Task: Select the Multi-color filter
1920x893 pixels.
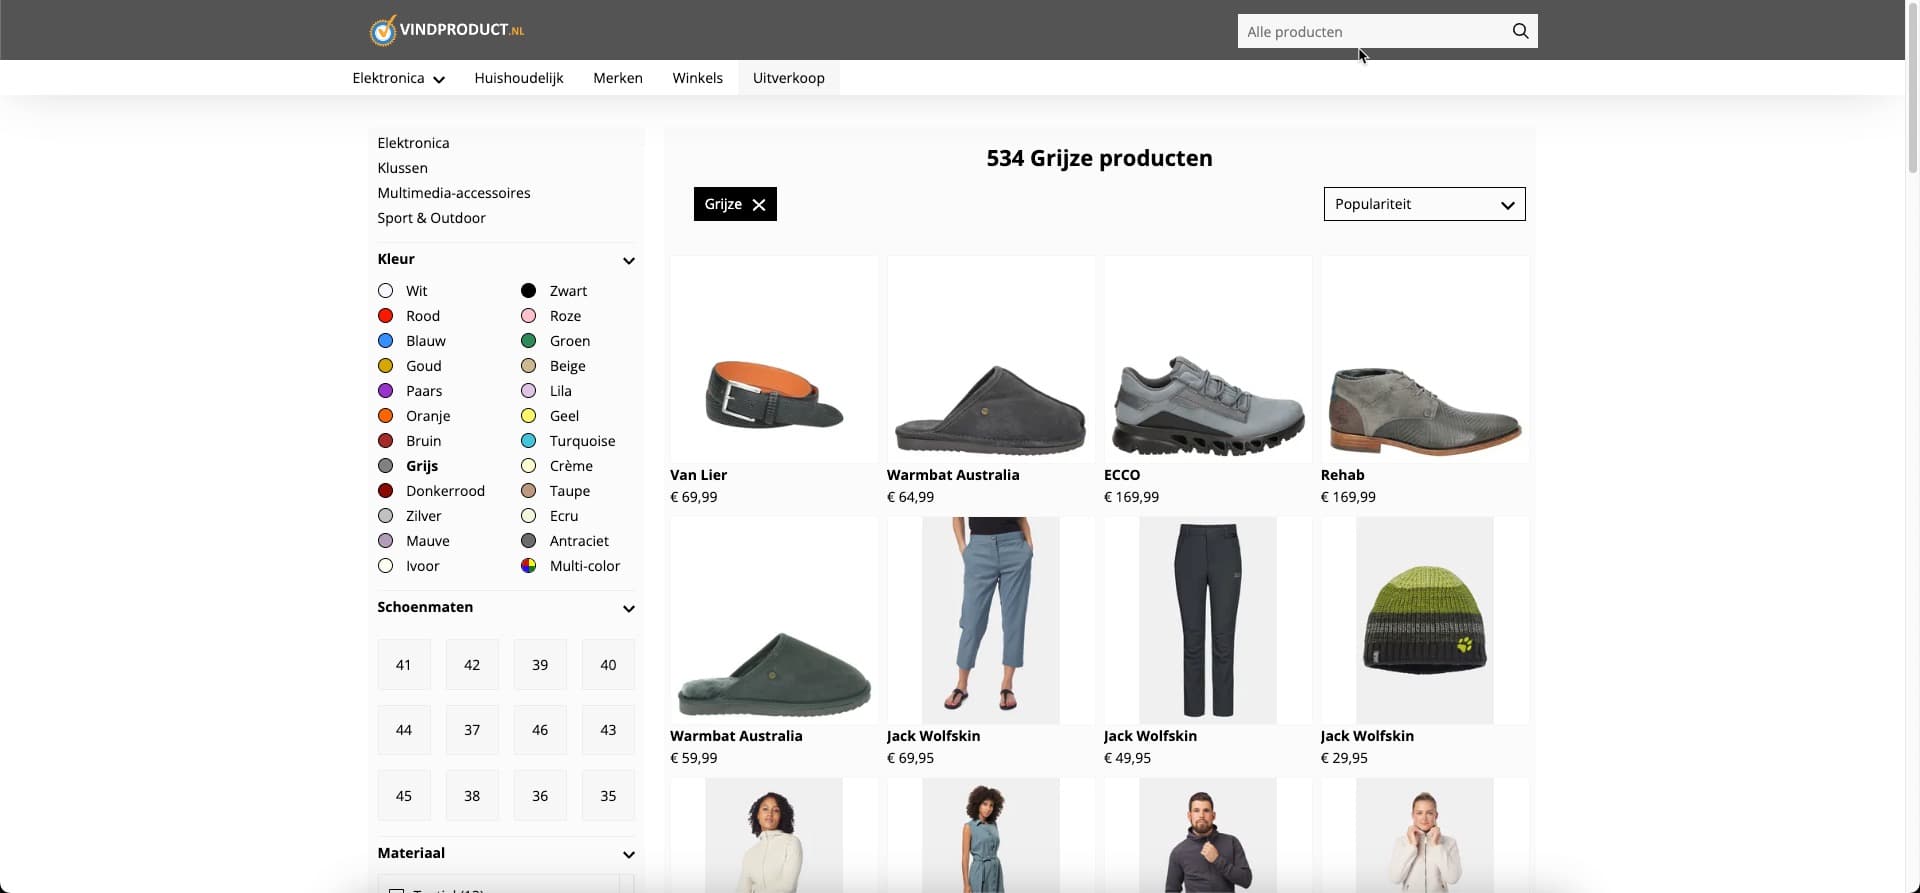Action: click(x=571, y=566)
